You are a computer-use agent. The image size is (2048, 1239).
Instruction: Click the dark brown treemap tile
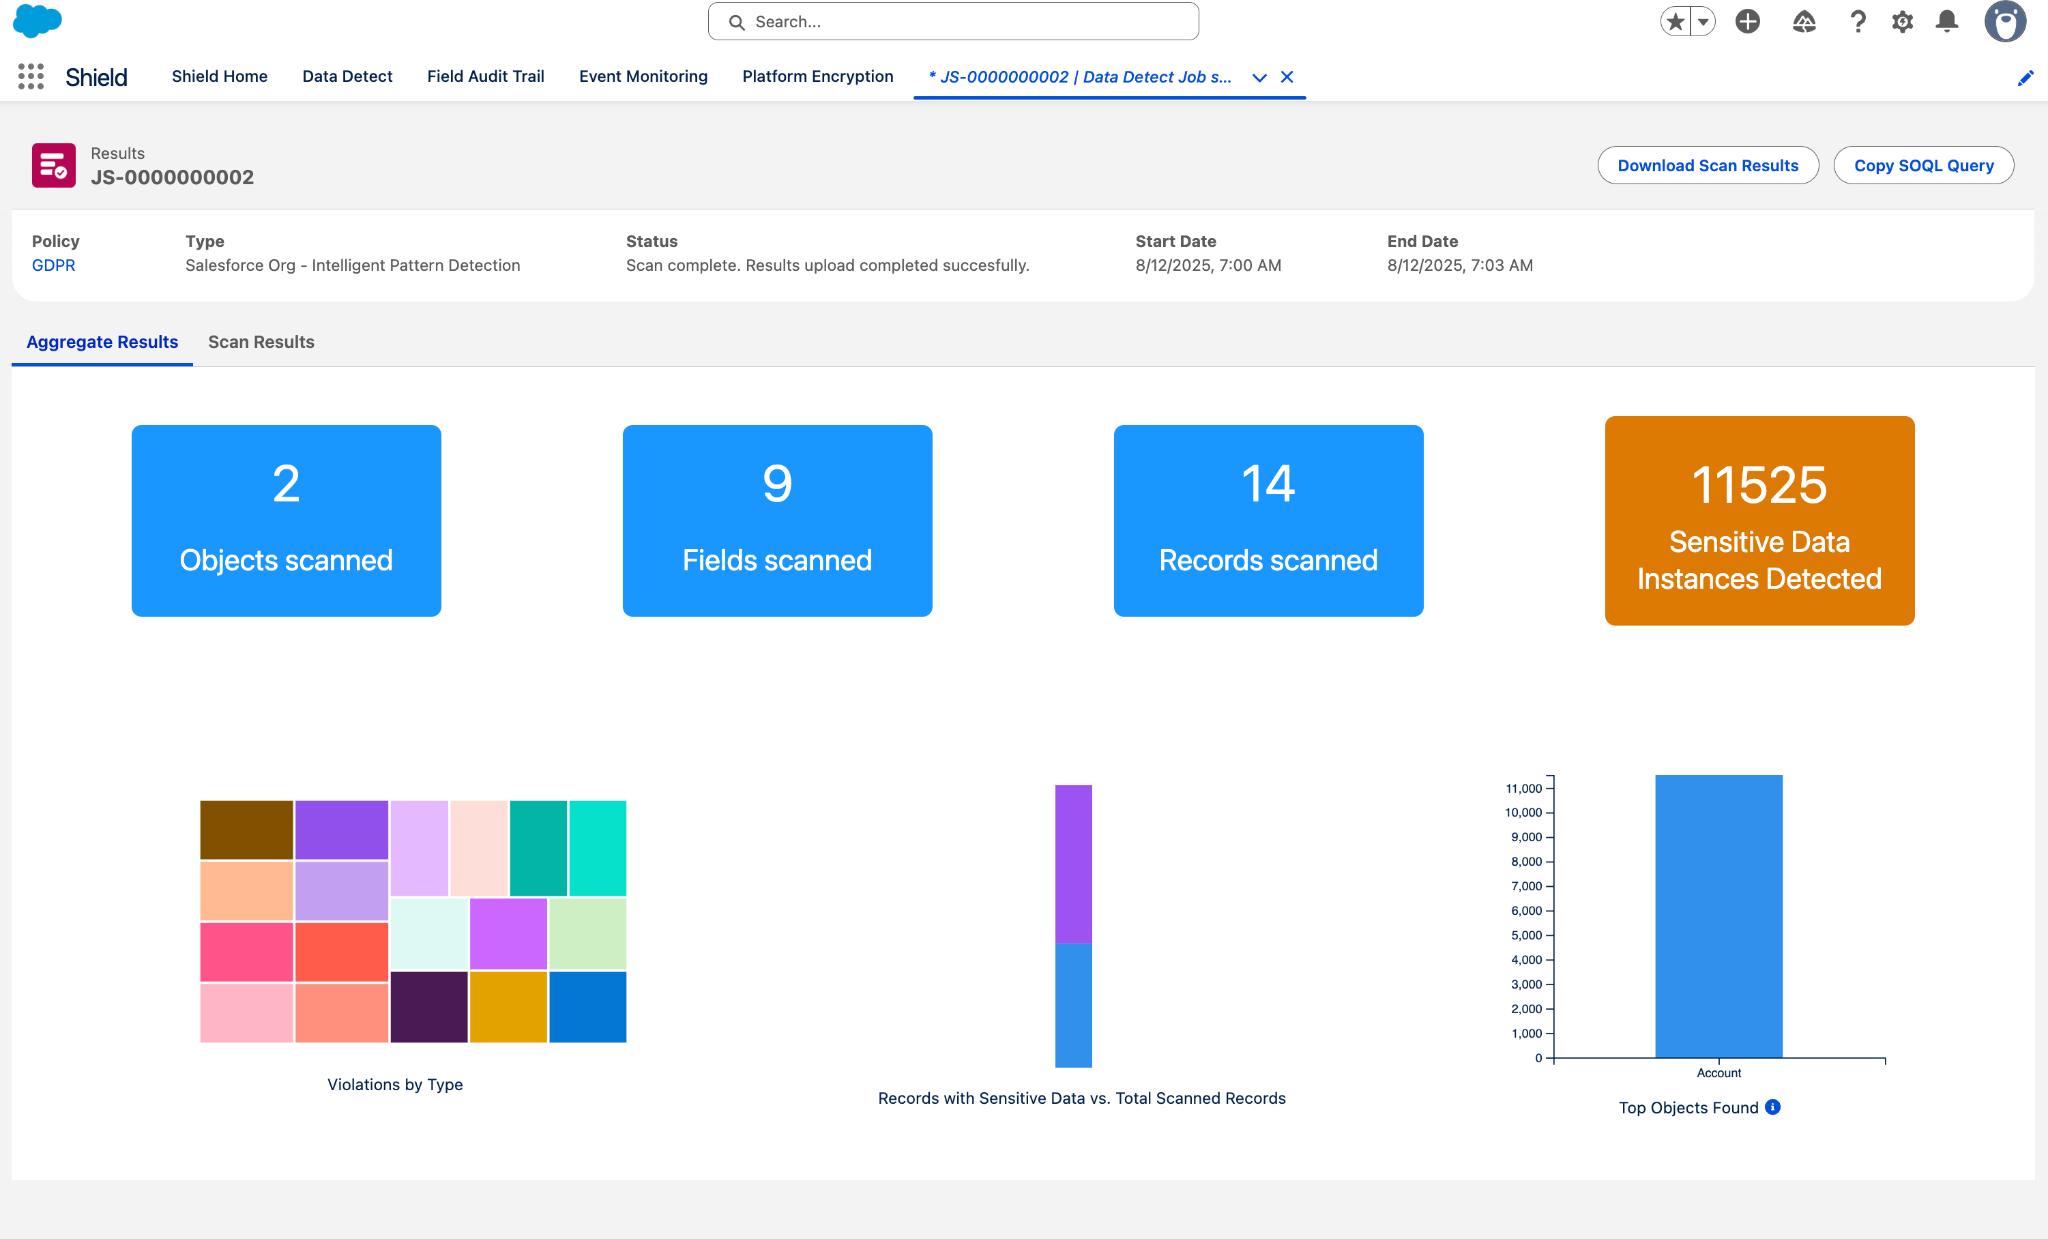click(246, 829)
